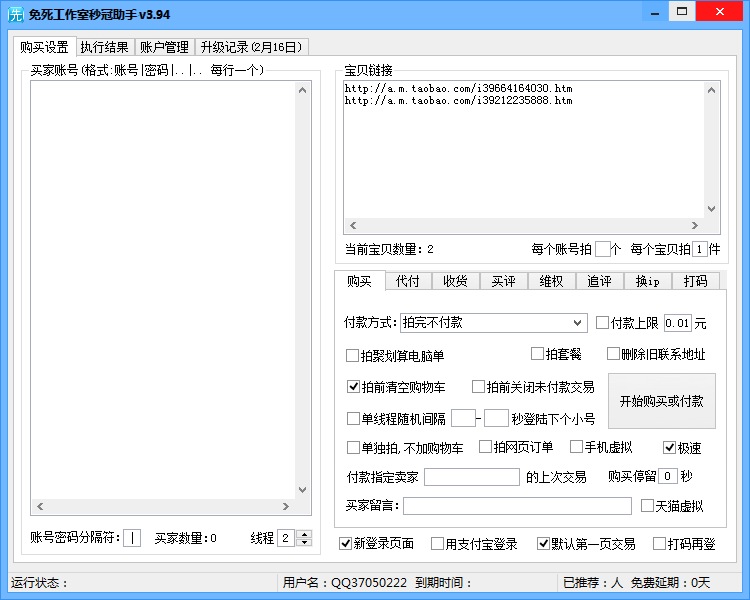Viewport: 750px width, 600px height.
Task: Toggle the 极速 checkbox
Action: (x=670, y=448)
